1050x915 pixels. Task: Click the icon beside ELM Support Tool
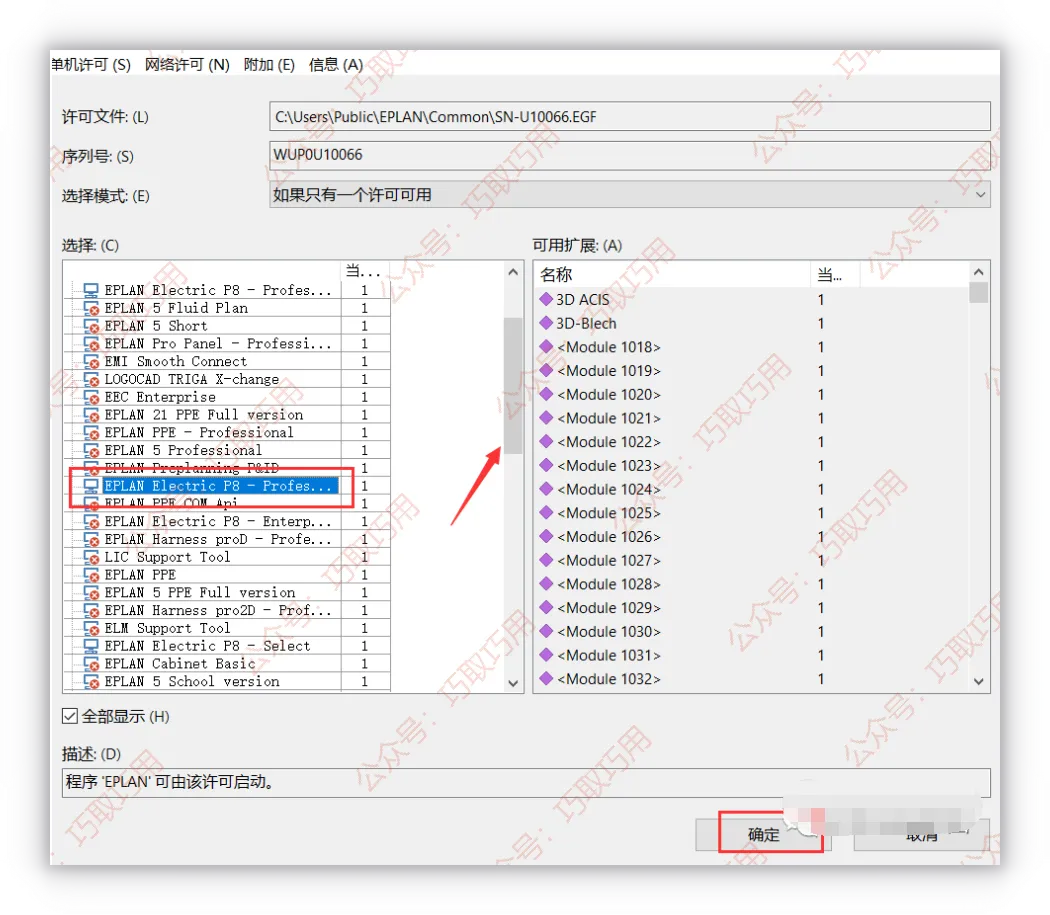tap(91, 628)
